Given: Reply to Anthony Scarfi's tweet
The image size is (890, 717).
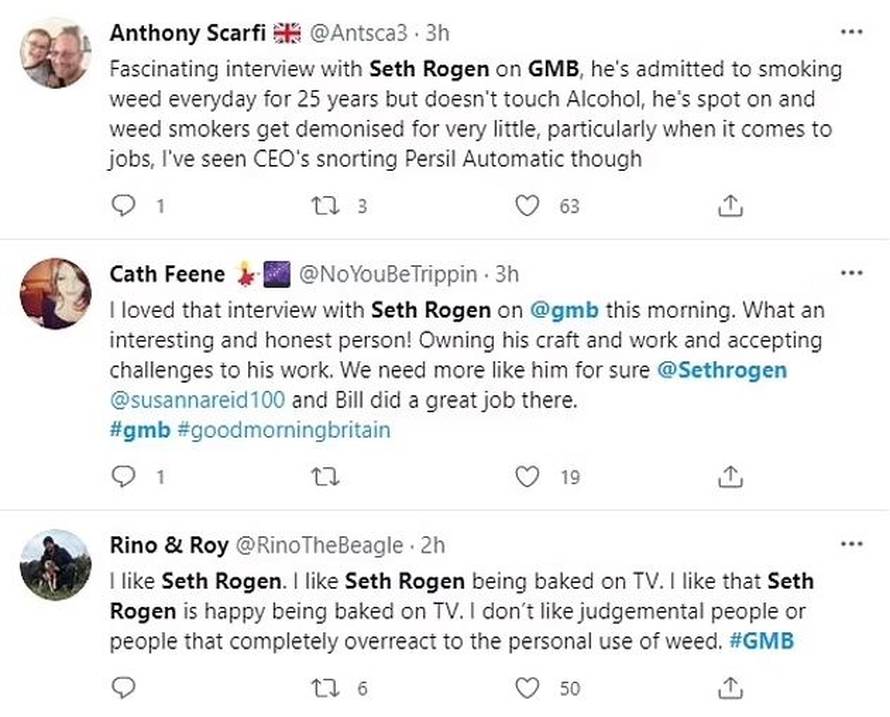Looking at the screenshot, I should 123,206.
